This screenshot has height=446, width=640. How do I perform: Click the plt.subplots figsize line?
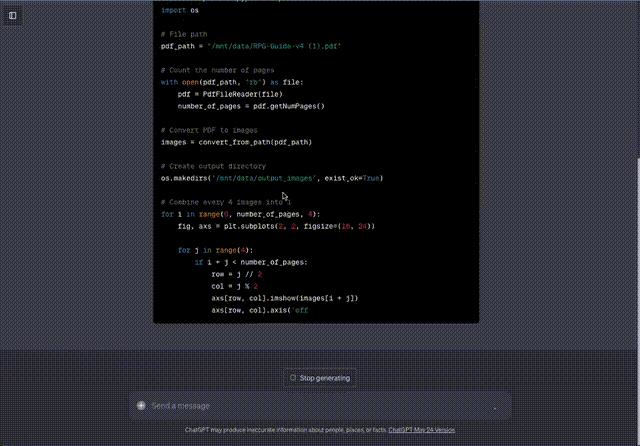coord(276,226)
